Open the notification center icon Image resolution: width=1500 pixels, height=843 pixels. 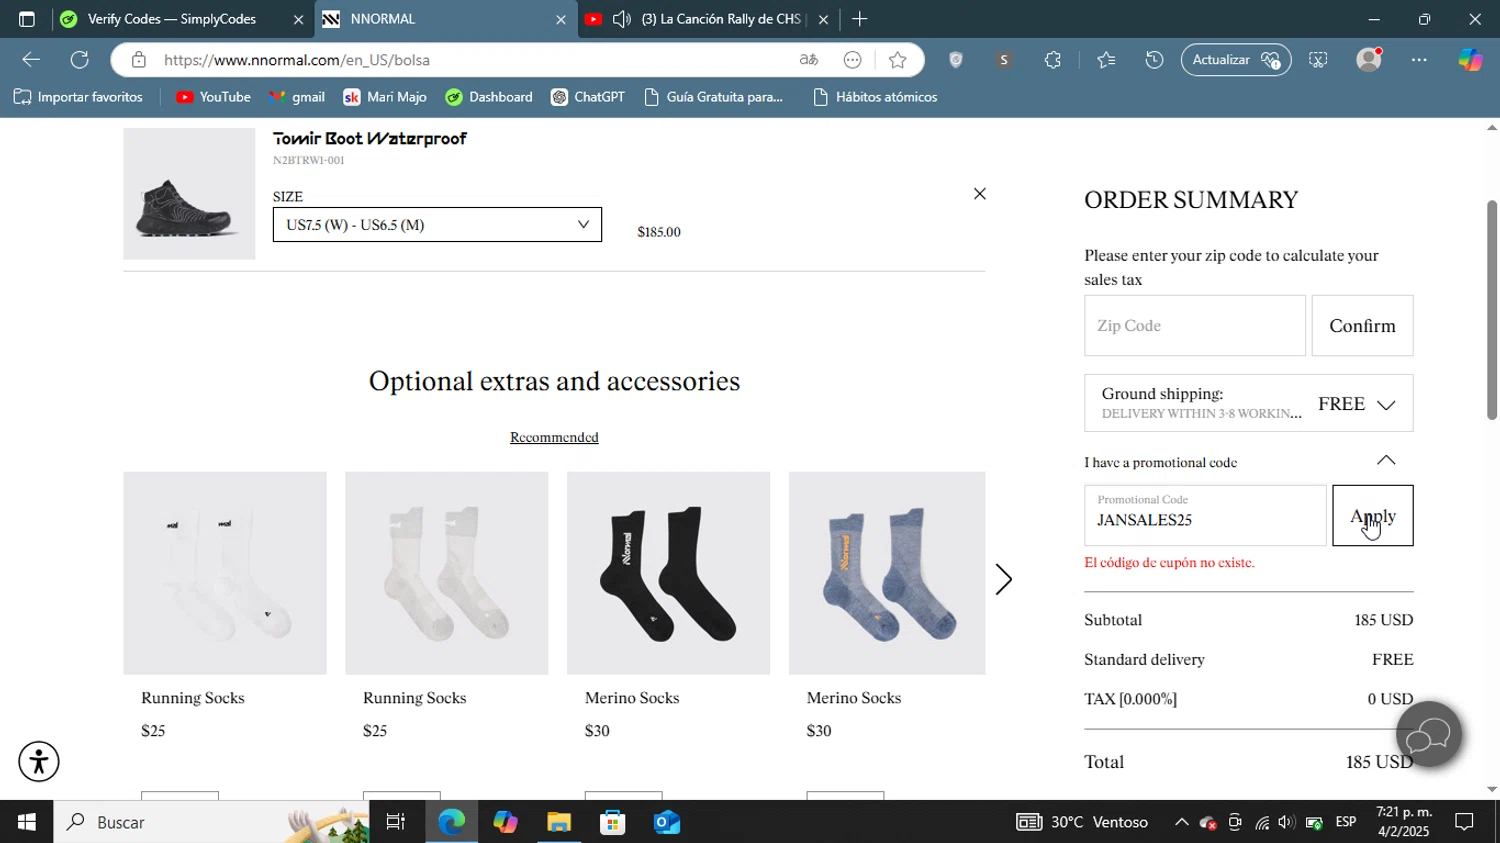(1464, 822)
